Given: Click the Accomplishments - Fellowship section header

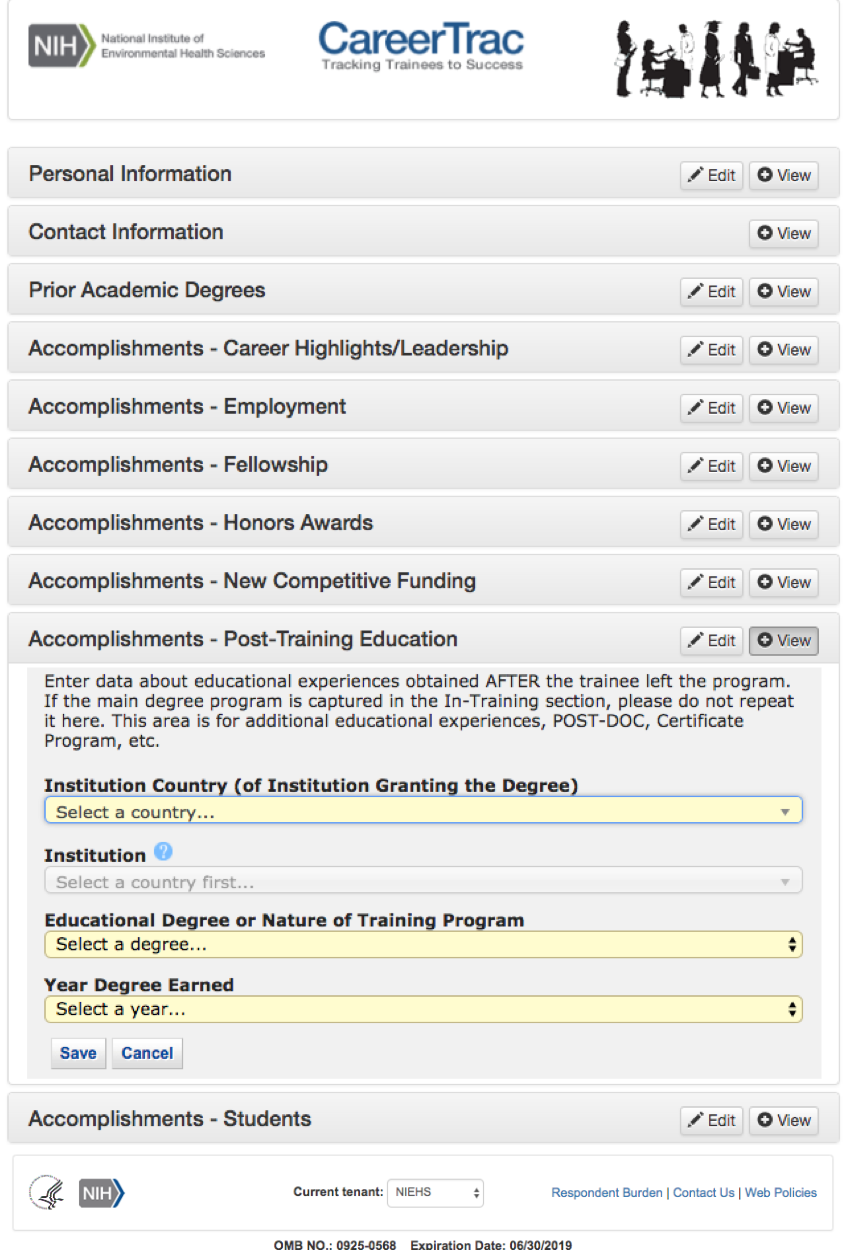Looking at the screenshot, I should [x=178, y=465].
